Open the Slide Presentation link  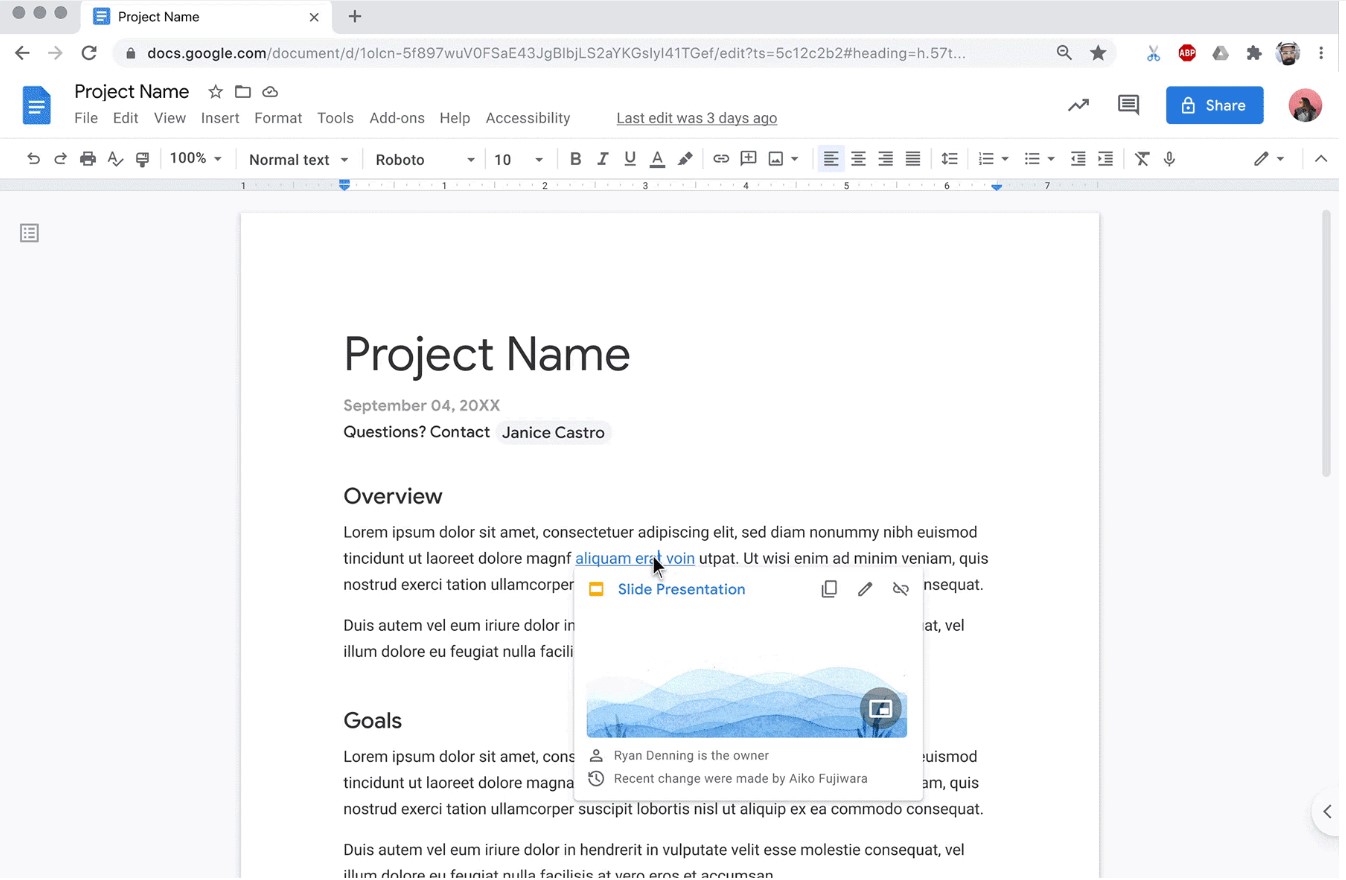point(681,590)
